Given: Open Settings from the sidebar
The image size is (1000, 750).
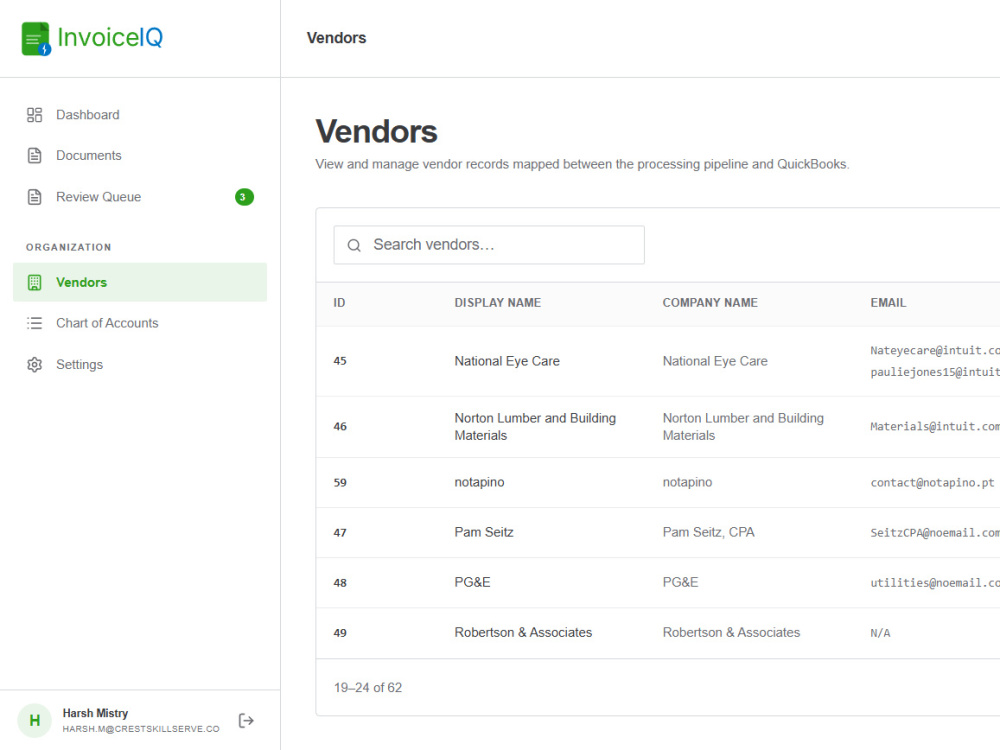Looking at the screenshot, I should click(140, 365).
